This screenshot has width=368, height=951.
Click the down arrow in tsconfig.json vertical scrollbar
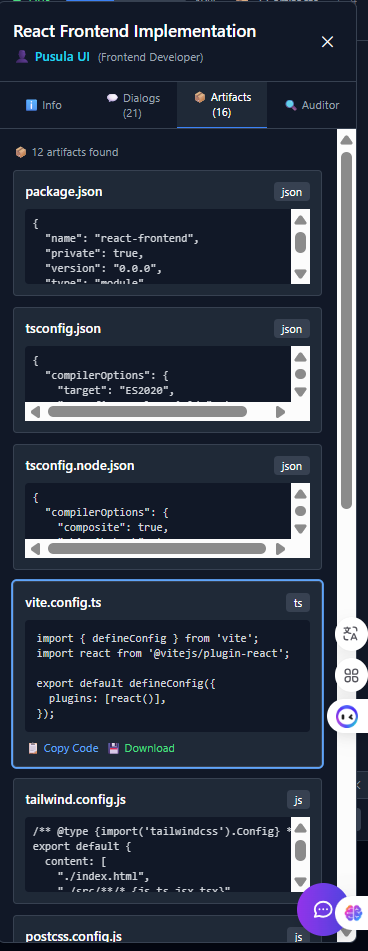[300, 391]
